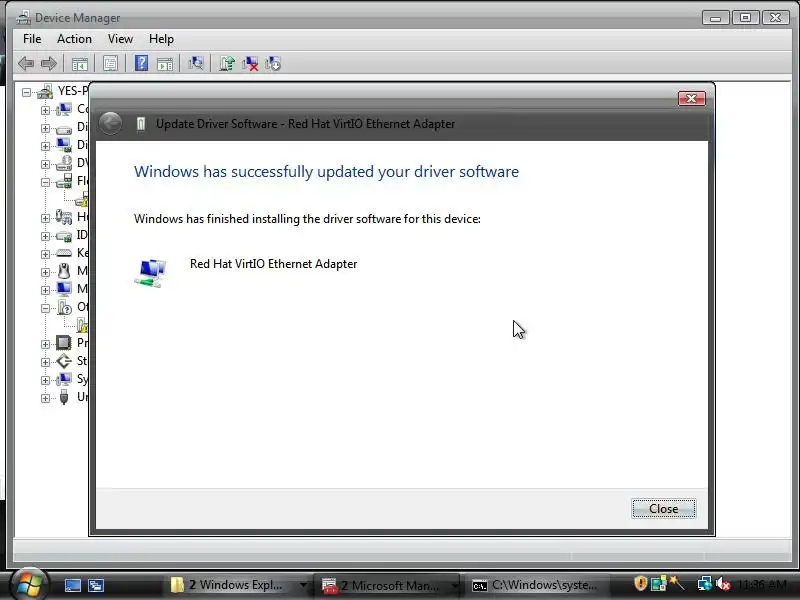Select the Disk drives category icon
The width and height of the screenshot is (800, 600).
tap(64, 128)
